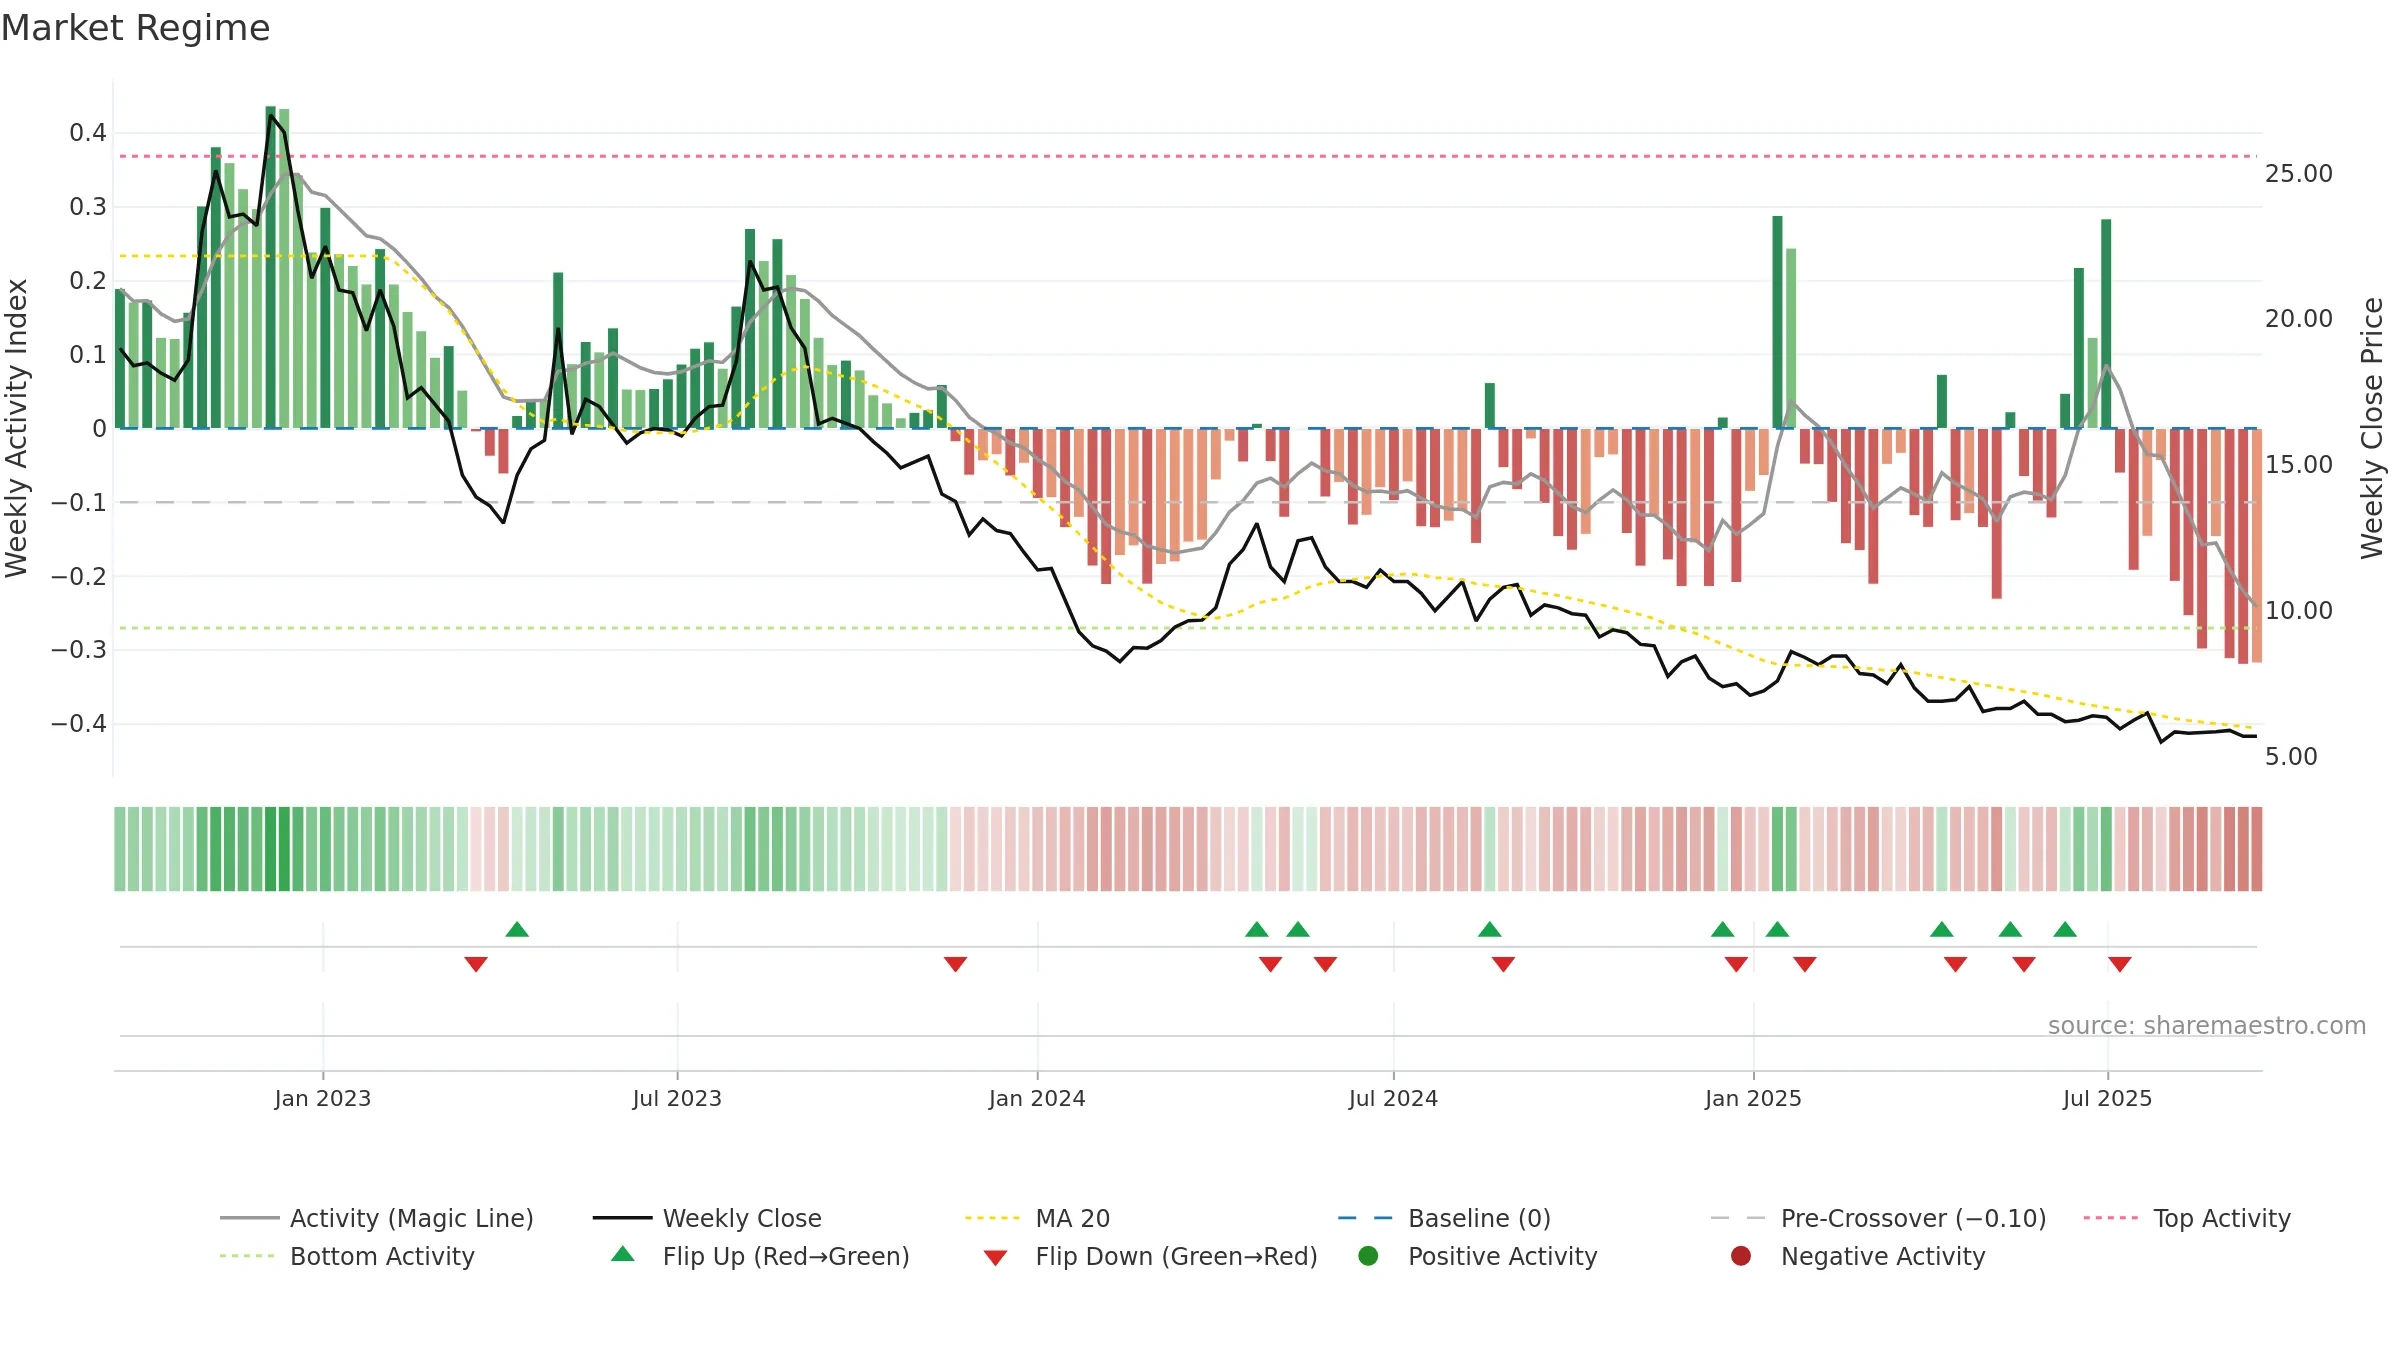Toggle the Bottom Activity legend entry
The width and height of the screenshot is (2400, 1350).
tap(347, 1256)
